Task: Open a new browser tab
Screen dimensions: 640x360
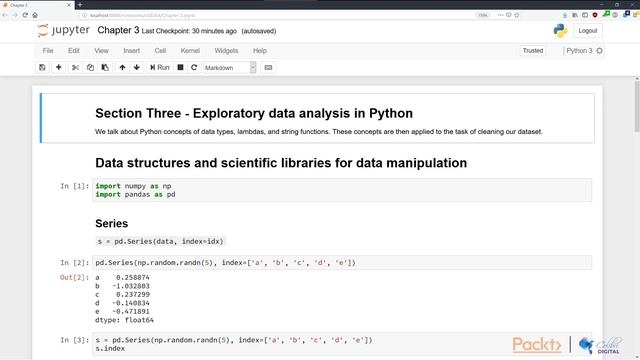Action: [x=80, y=5]
